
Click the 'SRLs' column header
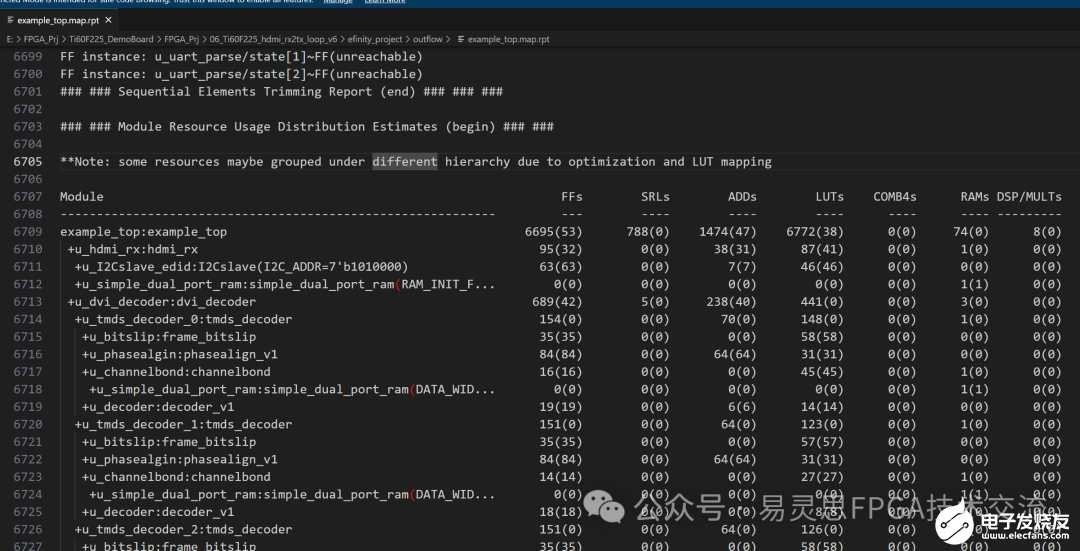coord(655,197)
